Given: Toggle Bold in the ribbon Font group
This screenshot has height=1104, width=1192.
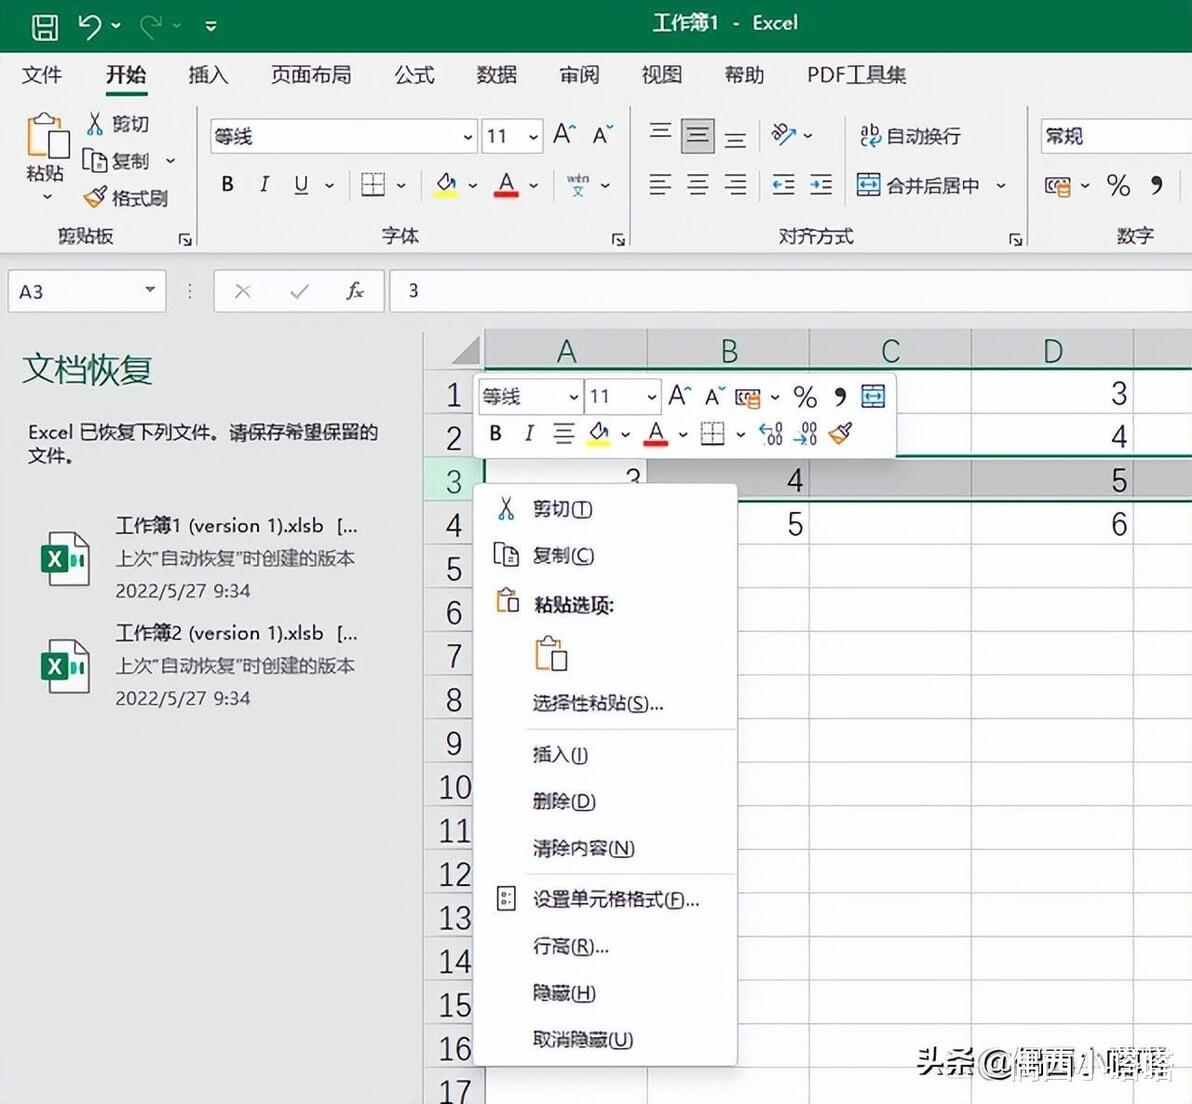Looking at the screenshot, I should point(227,184).
